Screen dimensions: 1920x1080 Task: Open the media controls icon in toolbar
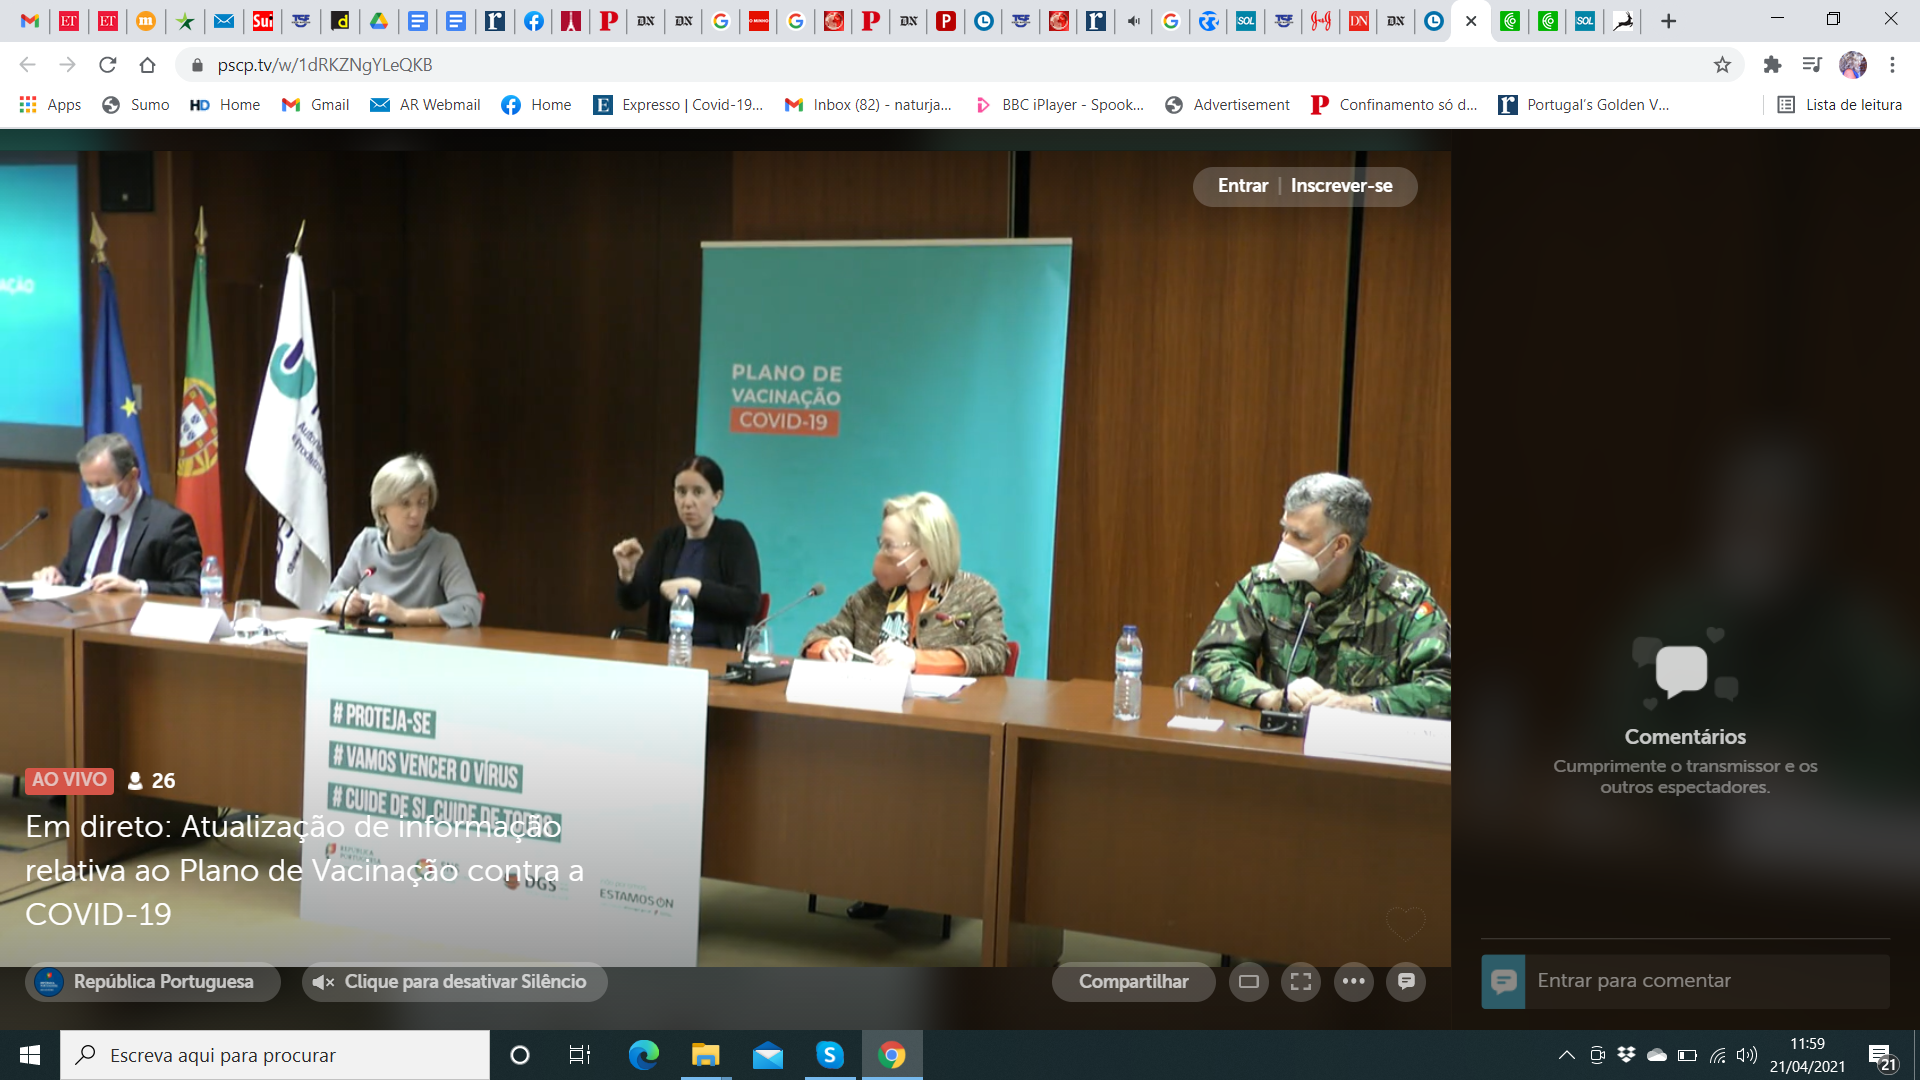tap(1811, 65)
